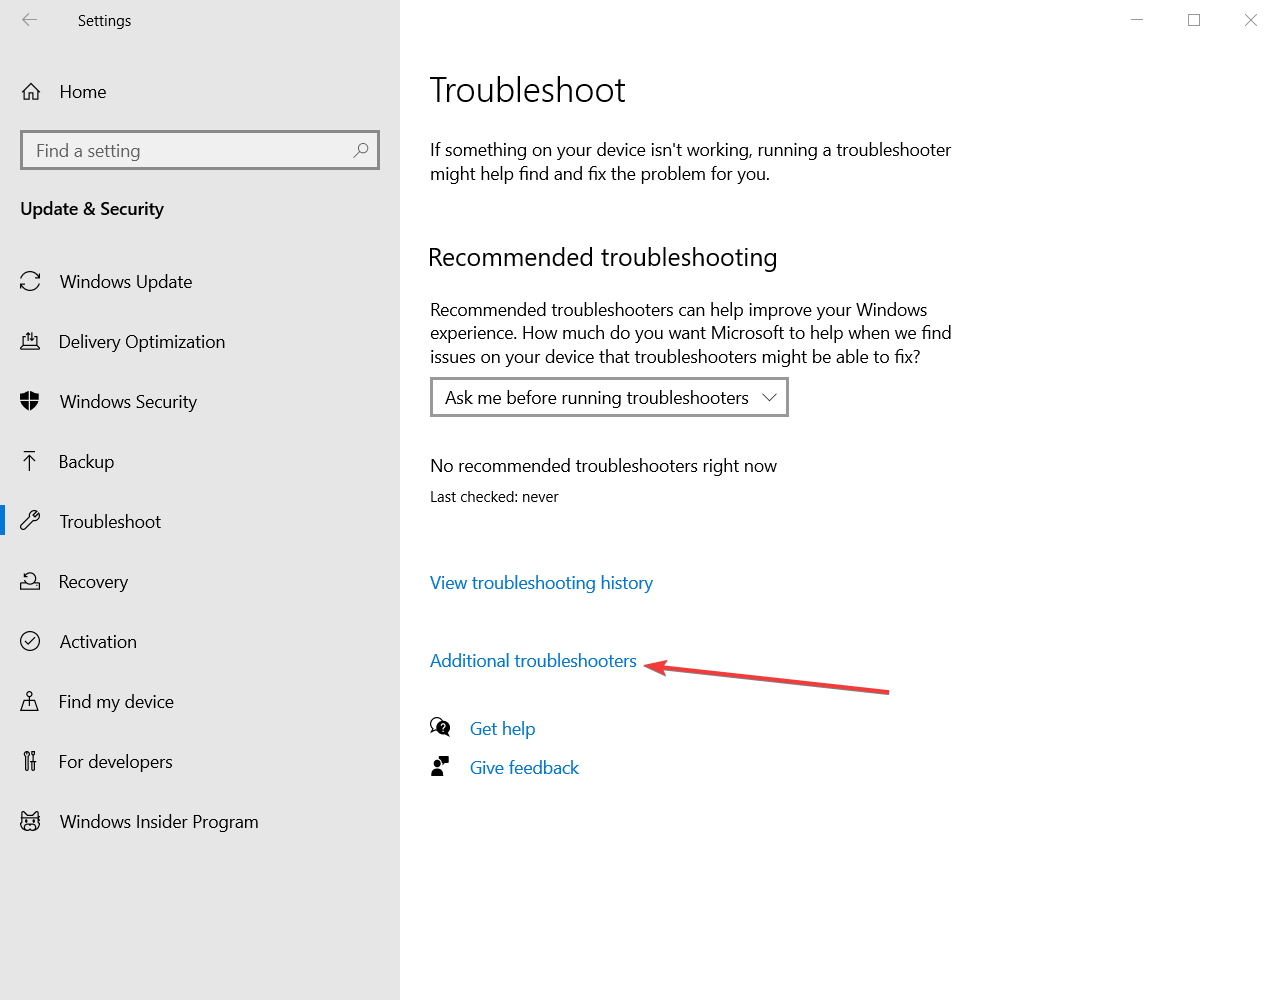Click the 'Recommended troubleshooting' heading

click(x=602, y=258)
